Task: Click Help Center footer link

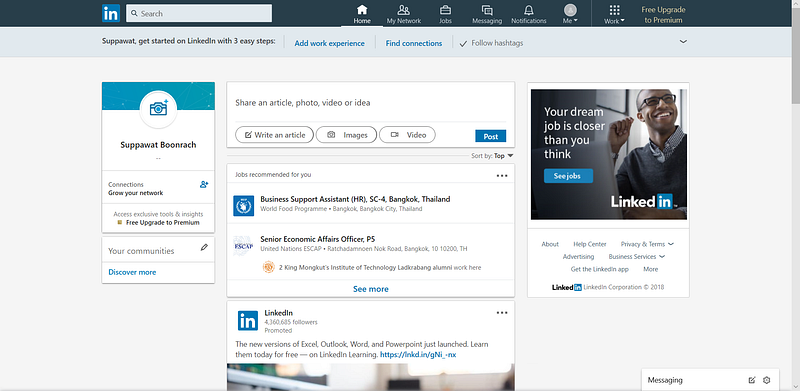Action: pos(590,244)
